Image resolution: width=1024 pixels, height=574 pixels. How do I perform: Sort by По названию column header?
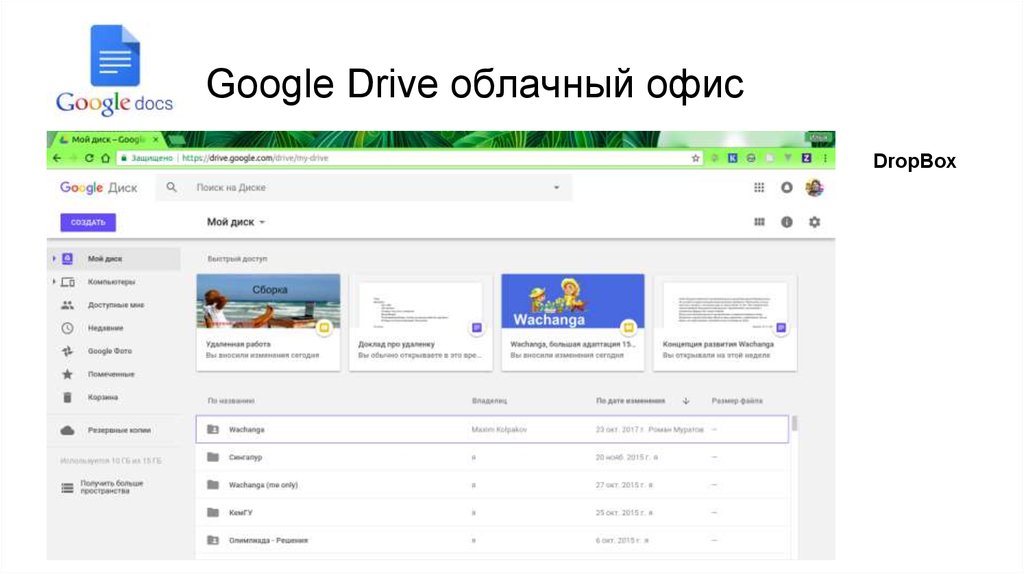[231, 401]
